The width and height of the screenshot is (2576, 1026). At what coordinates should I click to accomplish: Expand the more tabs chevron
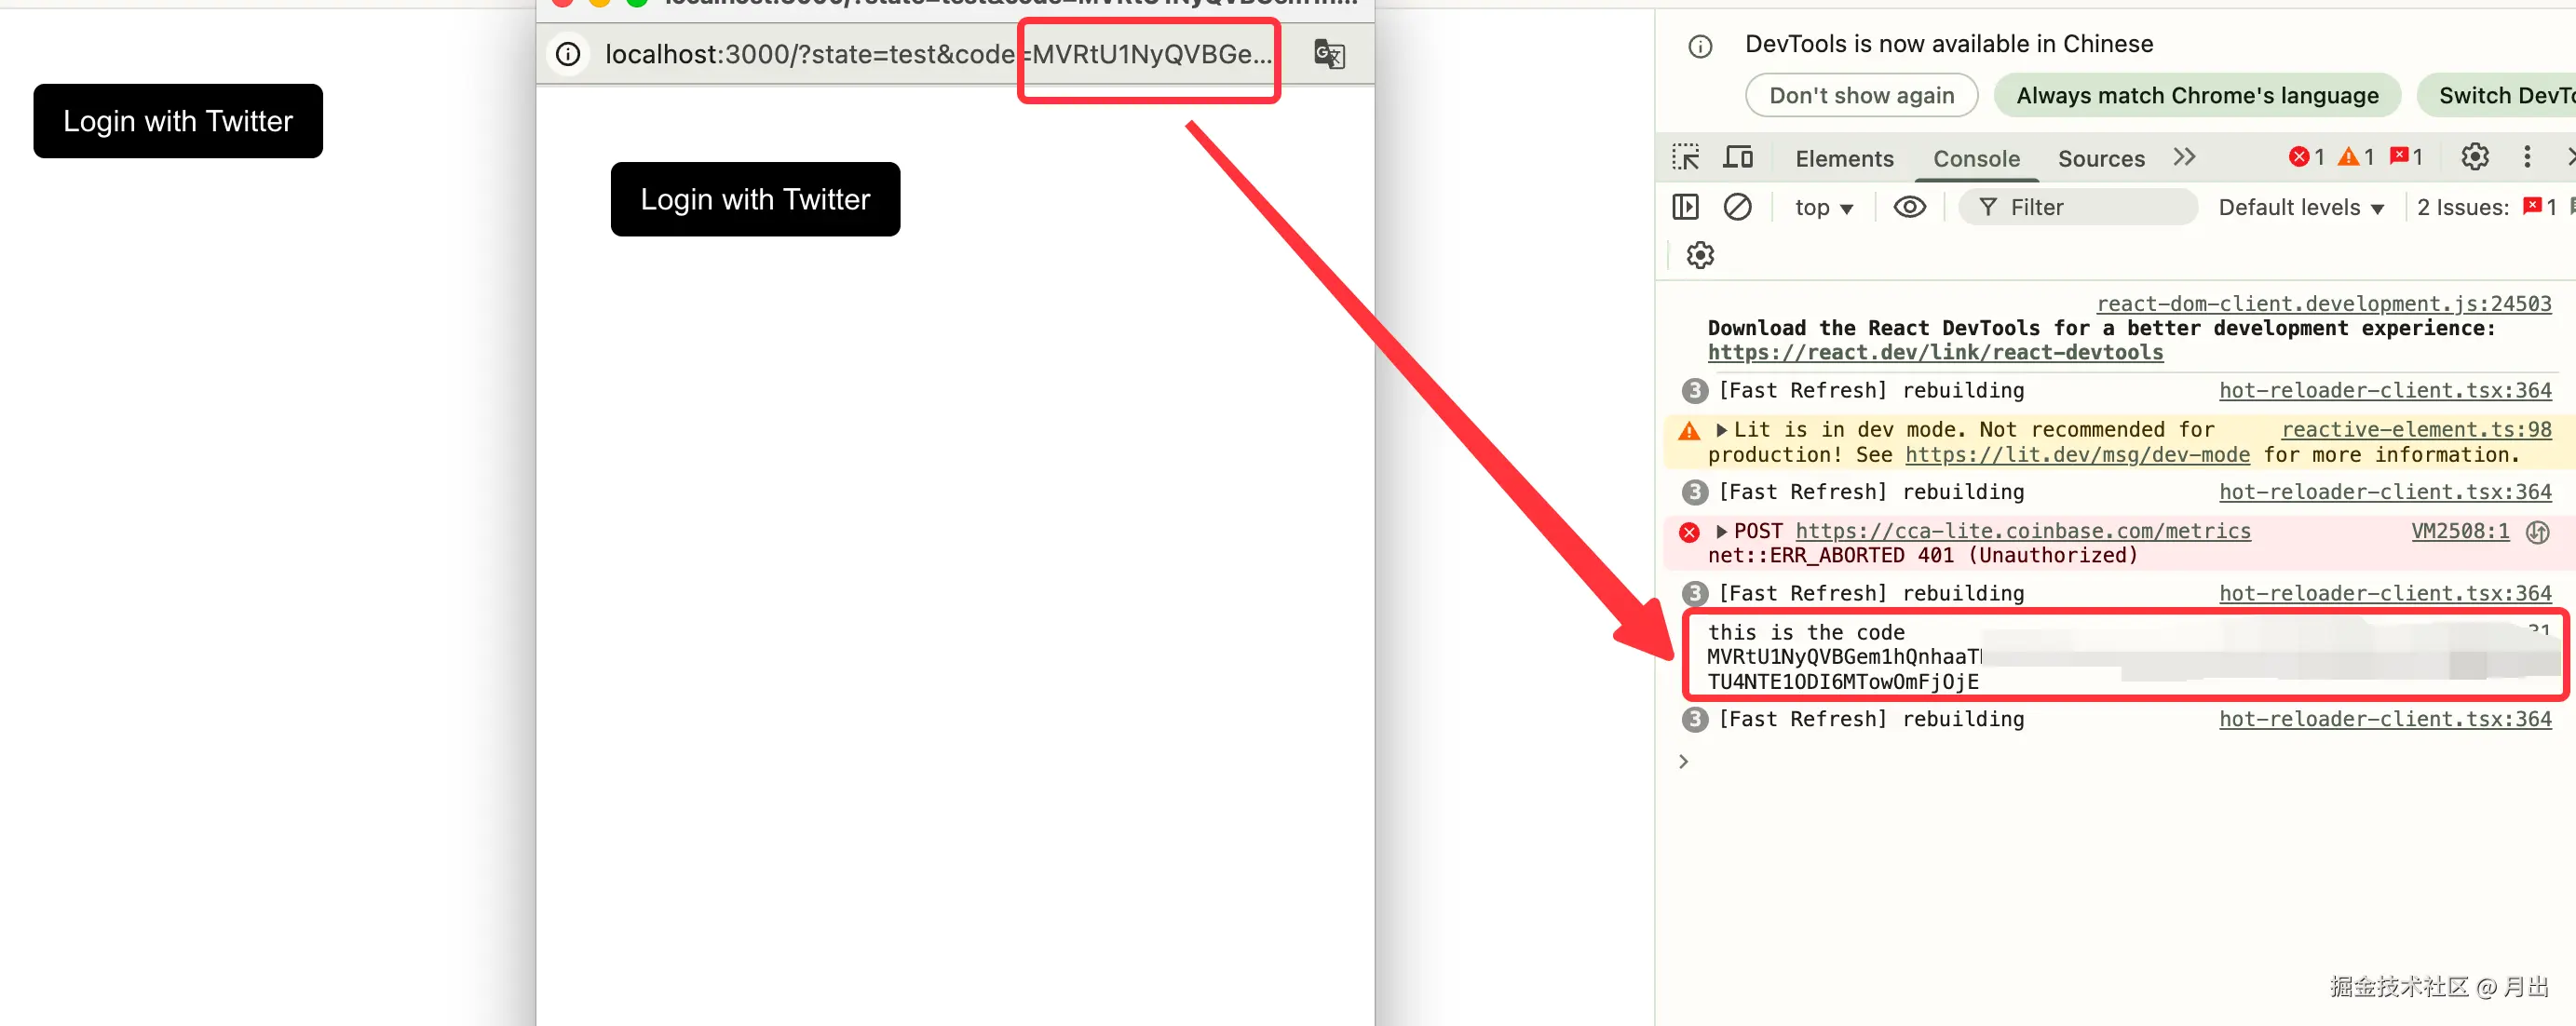click(2184, 157)
